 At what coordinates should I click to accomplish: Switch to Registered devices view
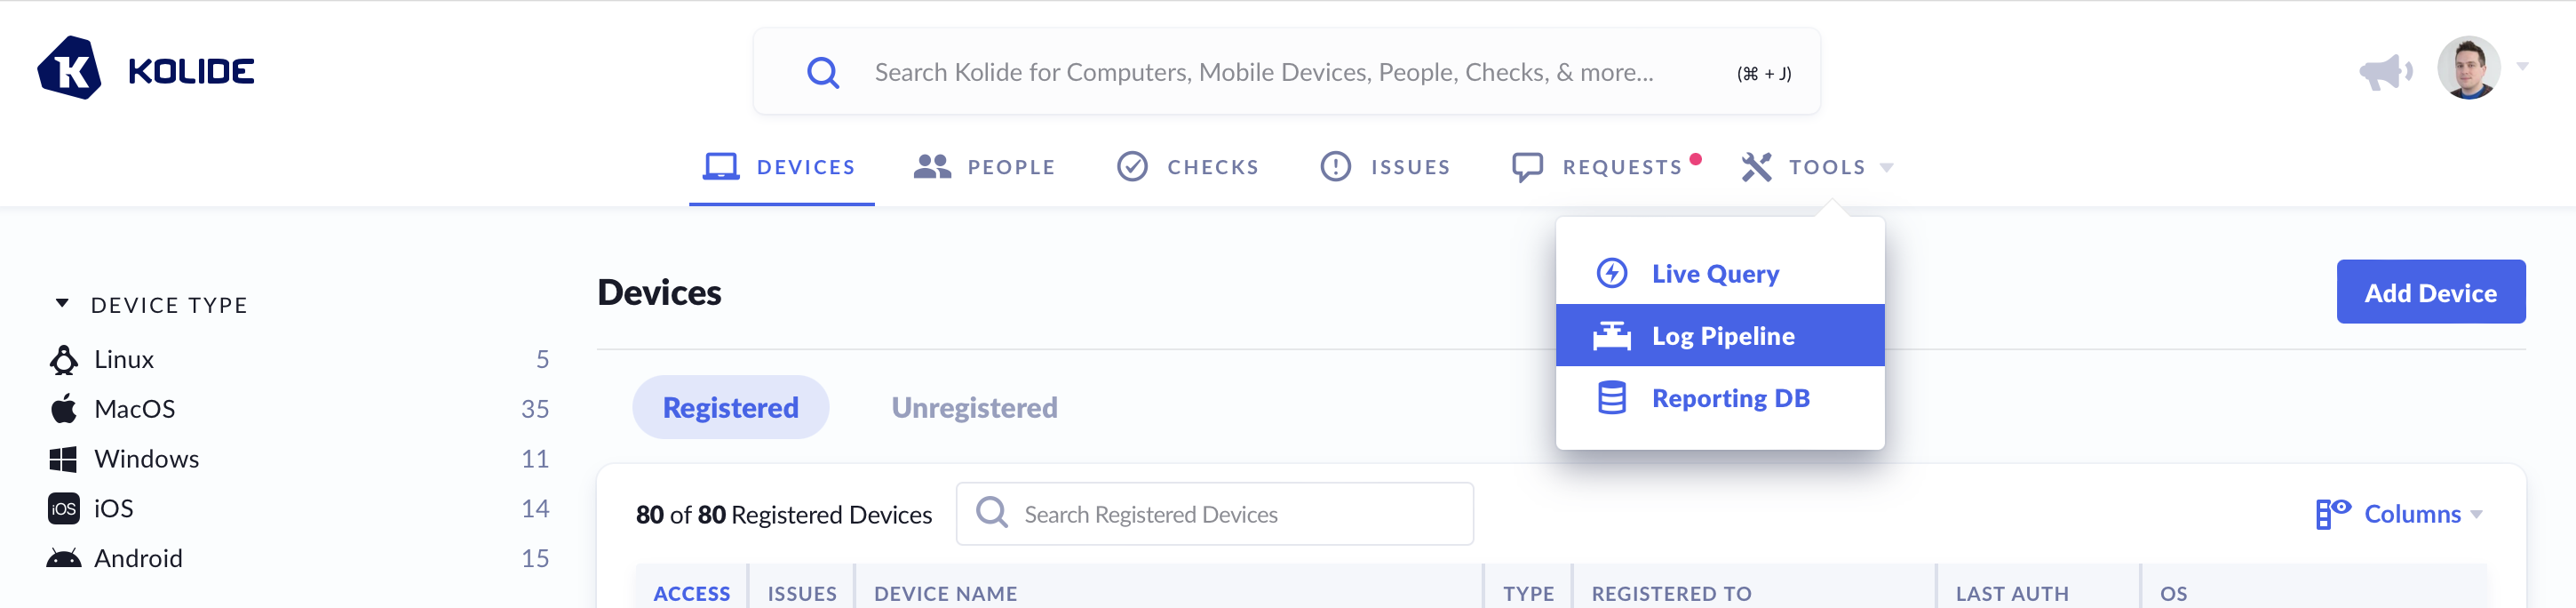point(730,408)
